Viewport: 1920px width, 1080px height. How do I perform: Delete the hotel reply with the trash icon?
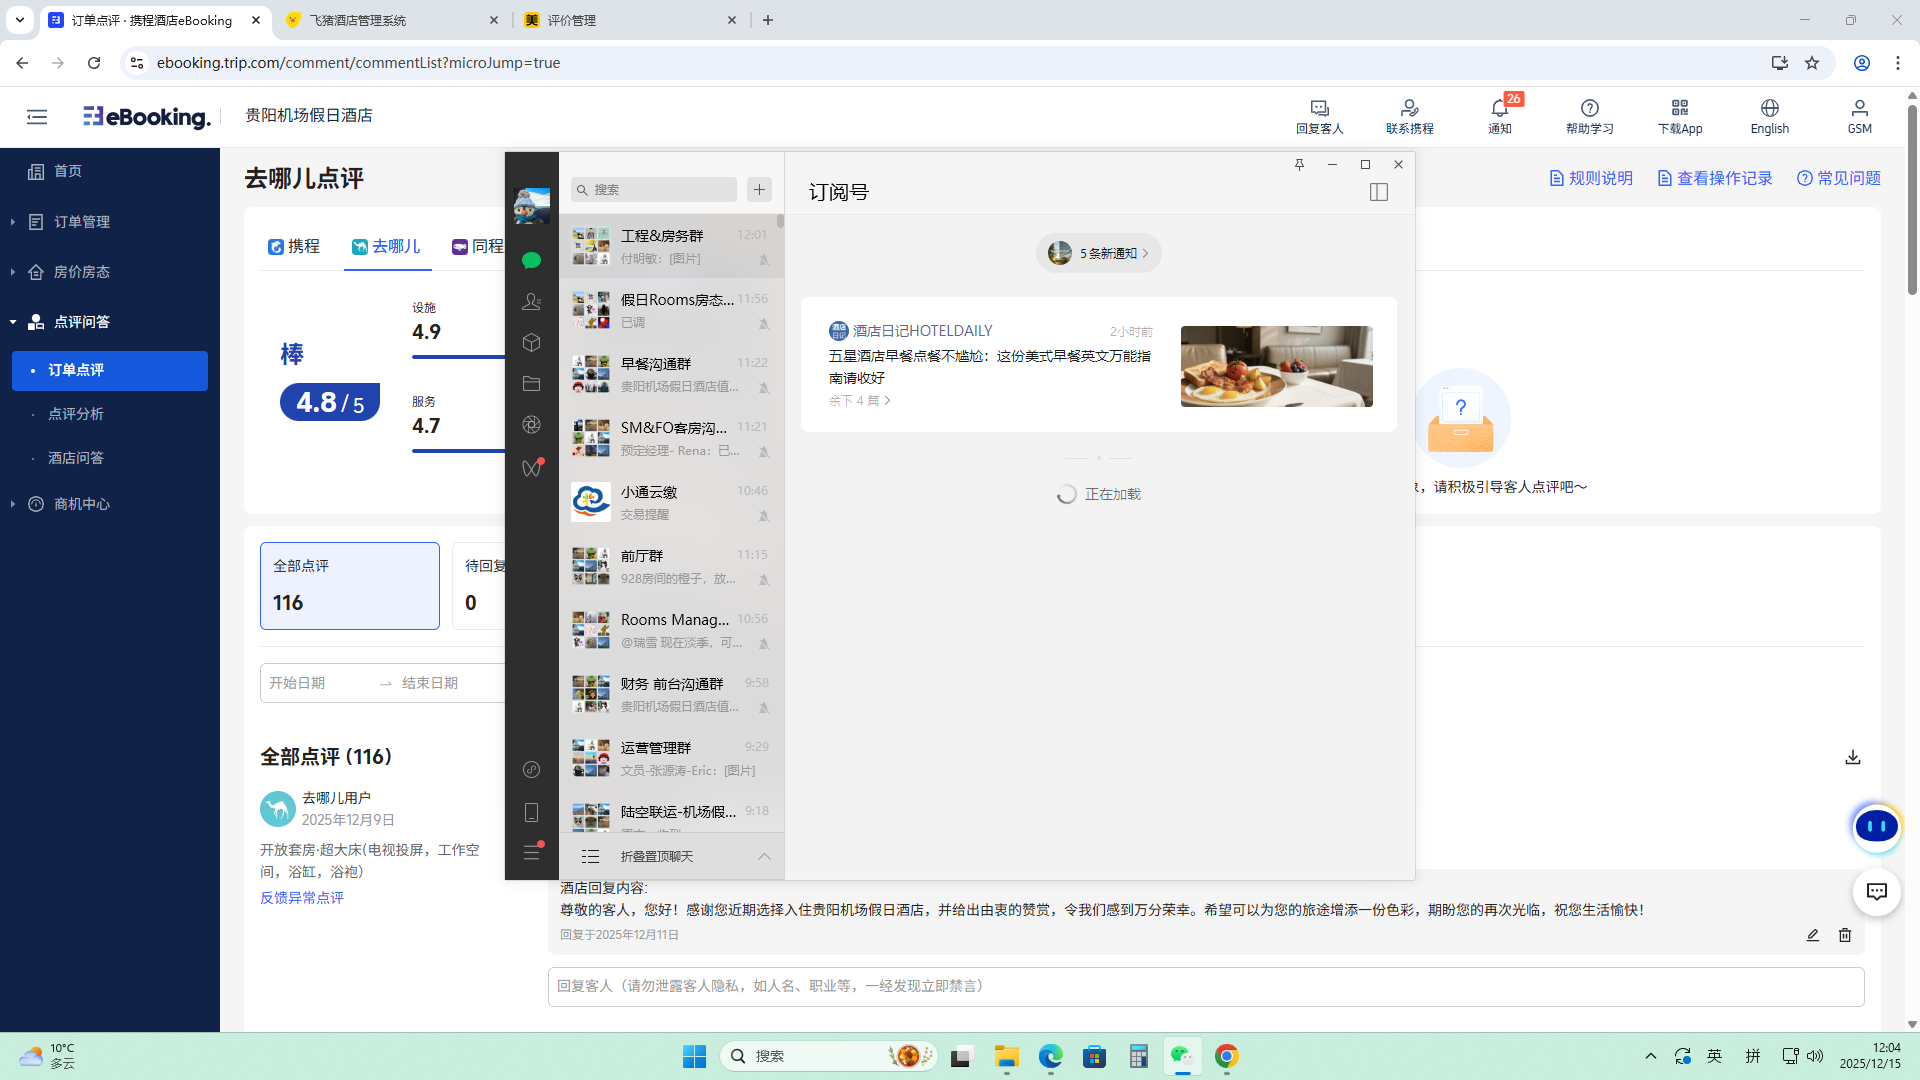point(1845,935)
